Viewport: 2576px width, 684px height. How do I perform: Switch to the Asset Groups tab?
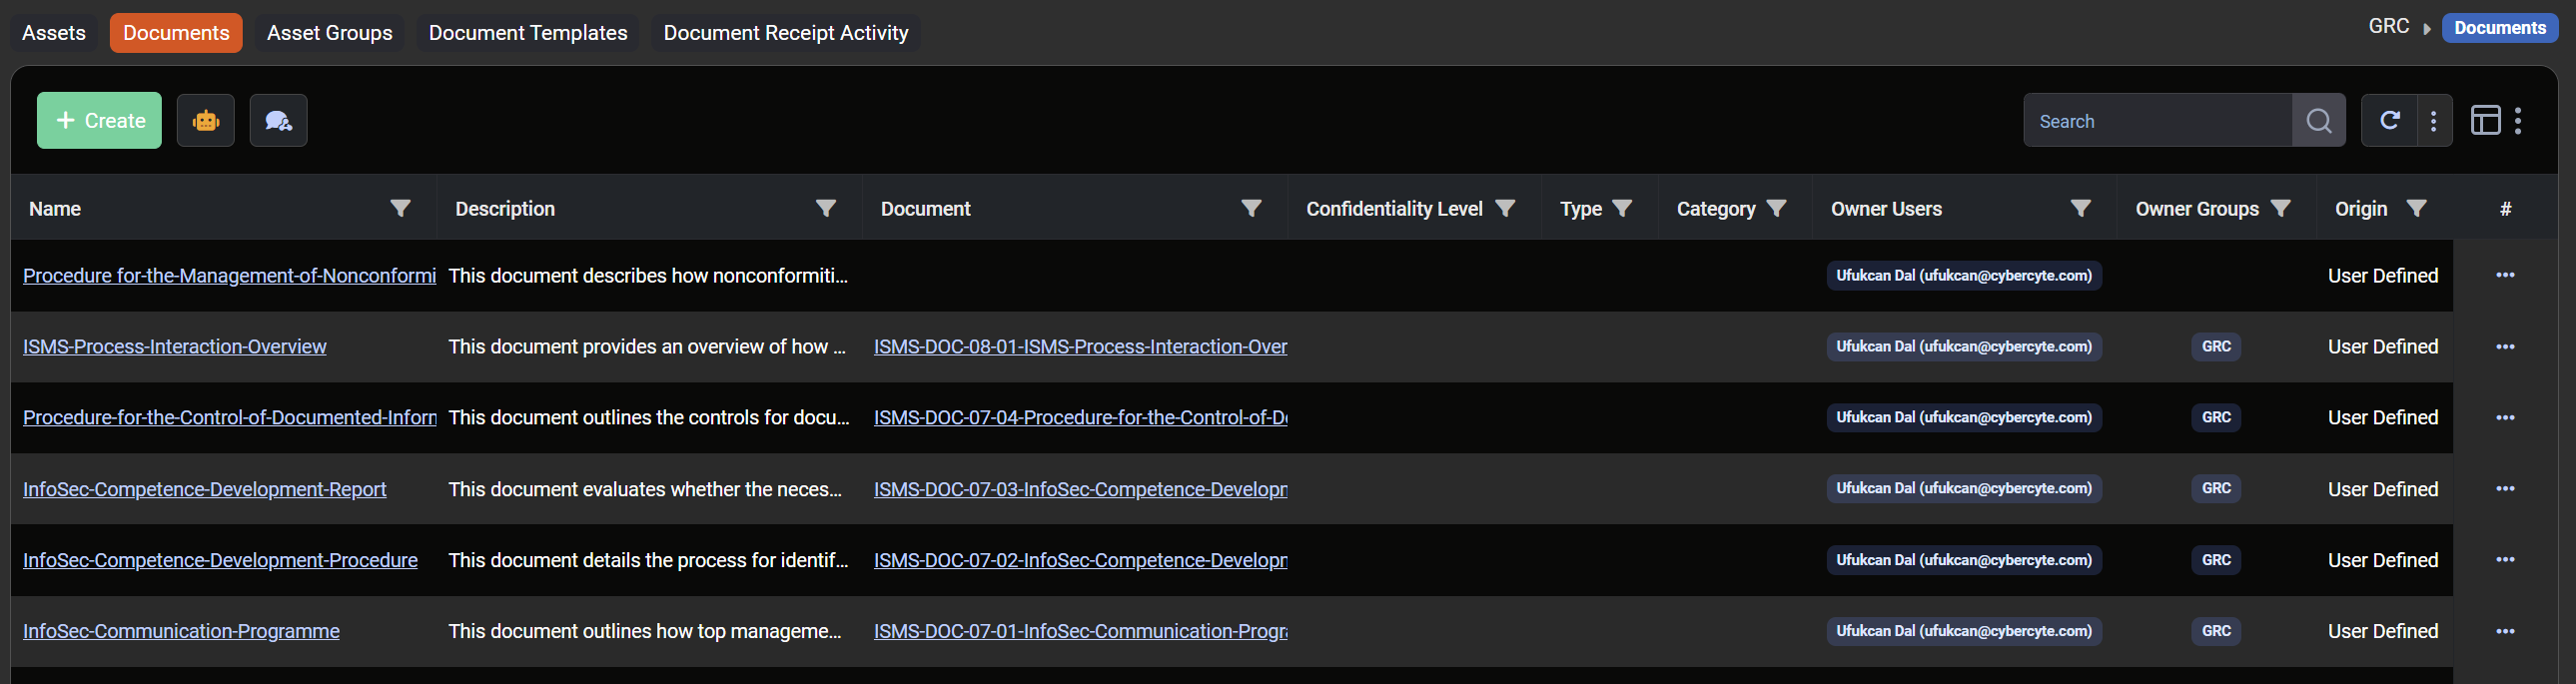click(x=329, y=33)
